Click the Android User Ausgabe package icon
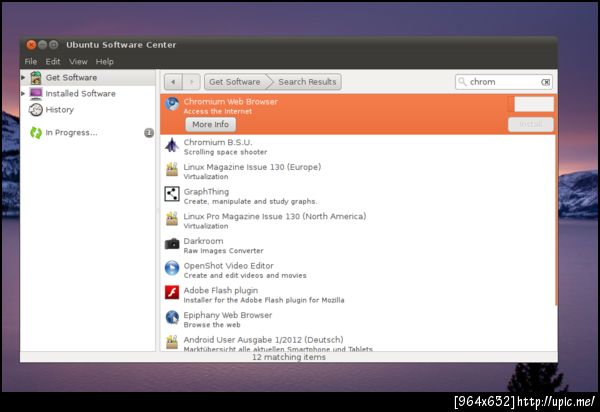Image resolution: width=600 pixels, height=412 pixels. 172,342
